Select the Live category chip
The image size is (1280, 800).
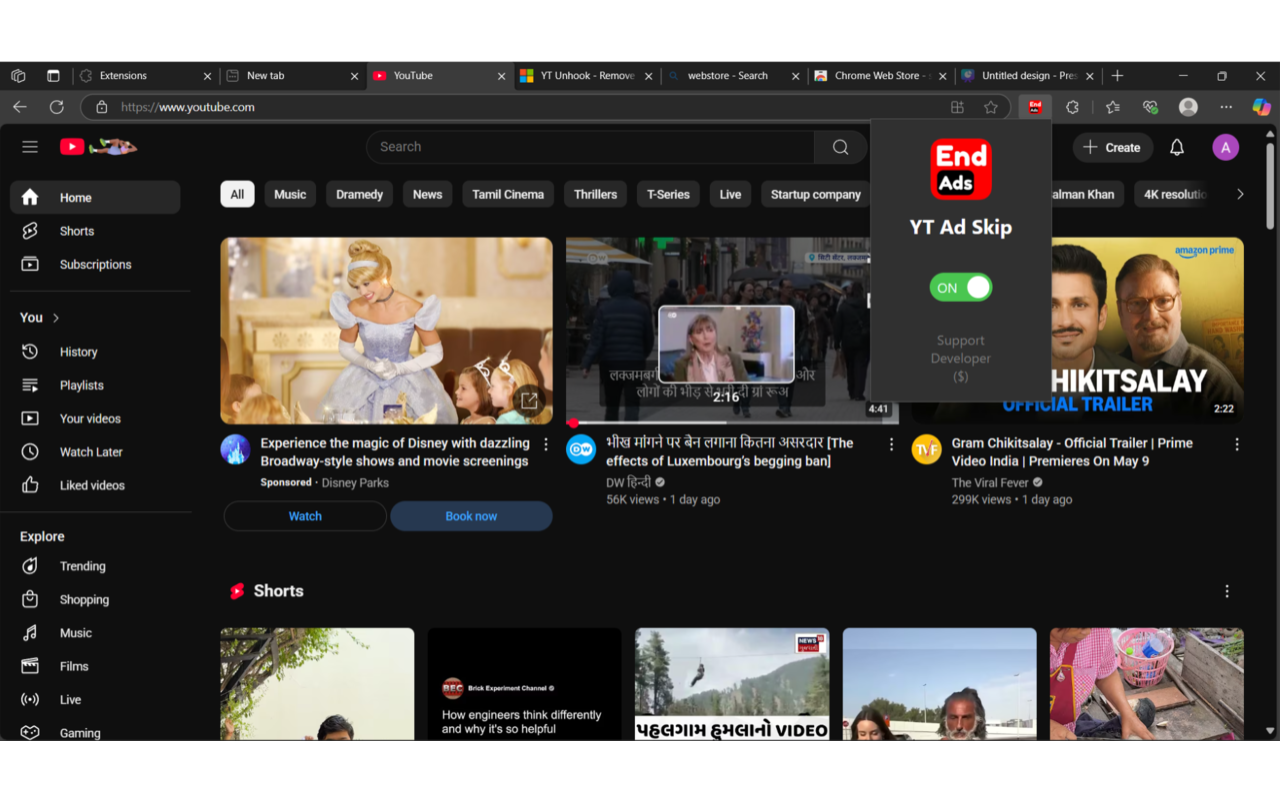(x=730, y=194)
